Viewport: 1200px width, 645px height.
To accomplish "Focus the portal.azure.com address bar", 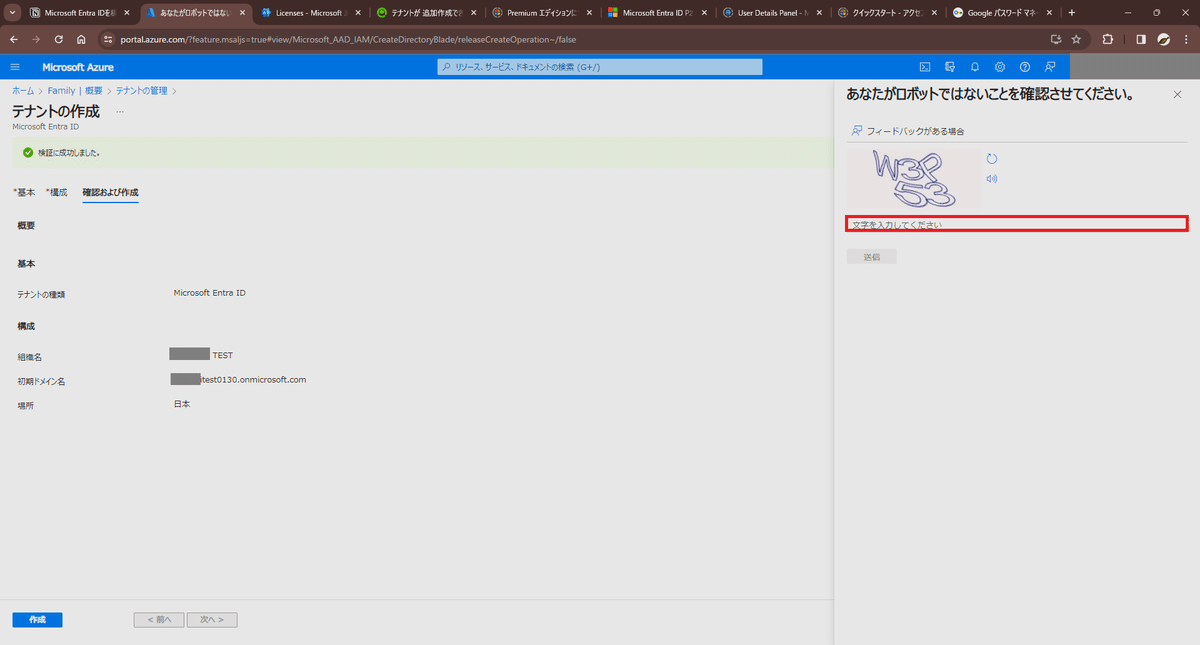I will 570,39.
